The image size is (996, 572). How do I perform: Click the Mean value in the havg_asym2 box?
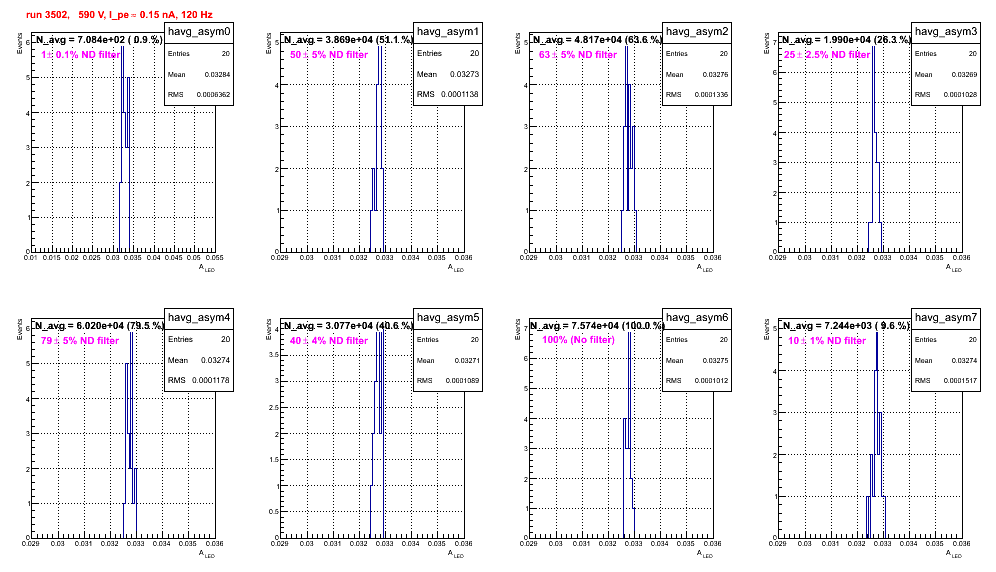point(715,74)
